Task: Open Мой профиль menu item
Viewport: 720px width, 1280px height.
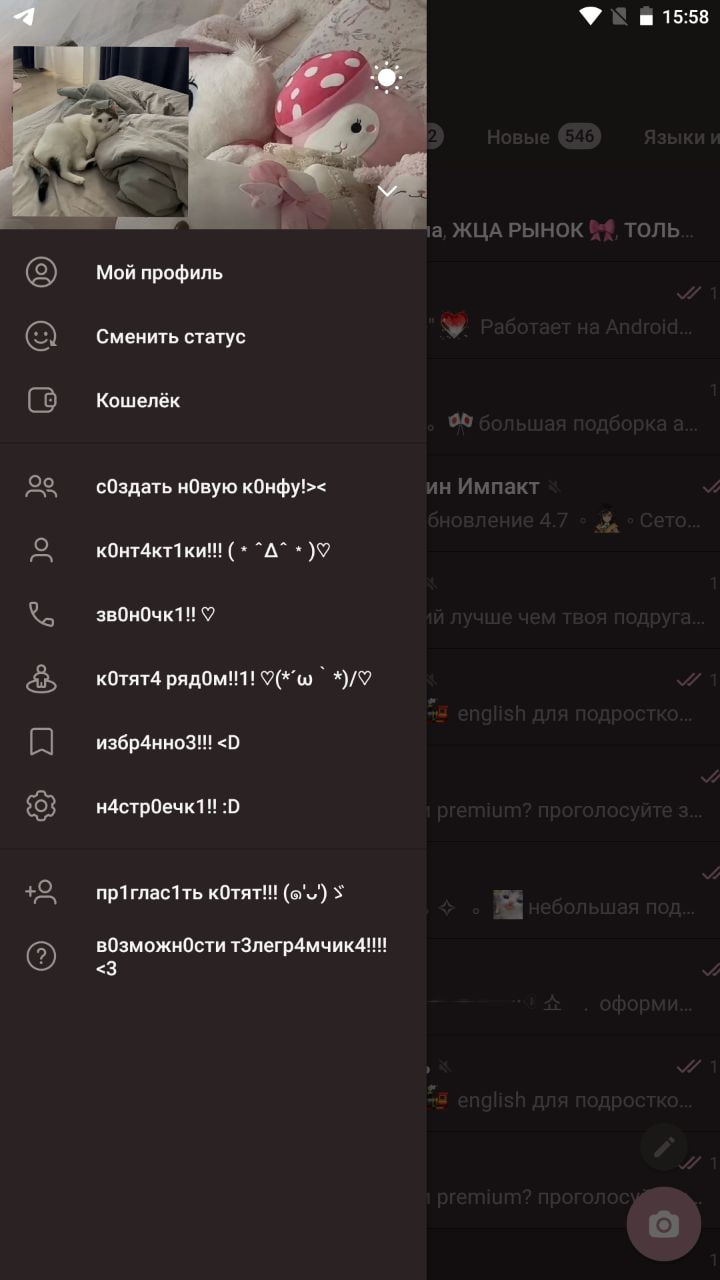Action: click(213, 272)
